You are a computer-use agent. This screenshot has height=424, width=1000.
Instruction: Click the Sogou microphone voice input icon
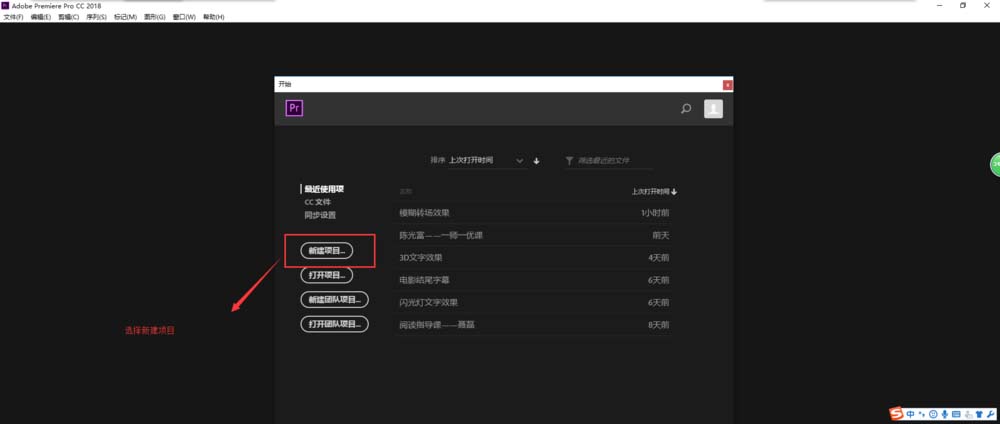point(945,414)
